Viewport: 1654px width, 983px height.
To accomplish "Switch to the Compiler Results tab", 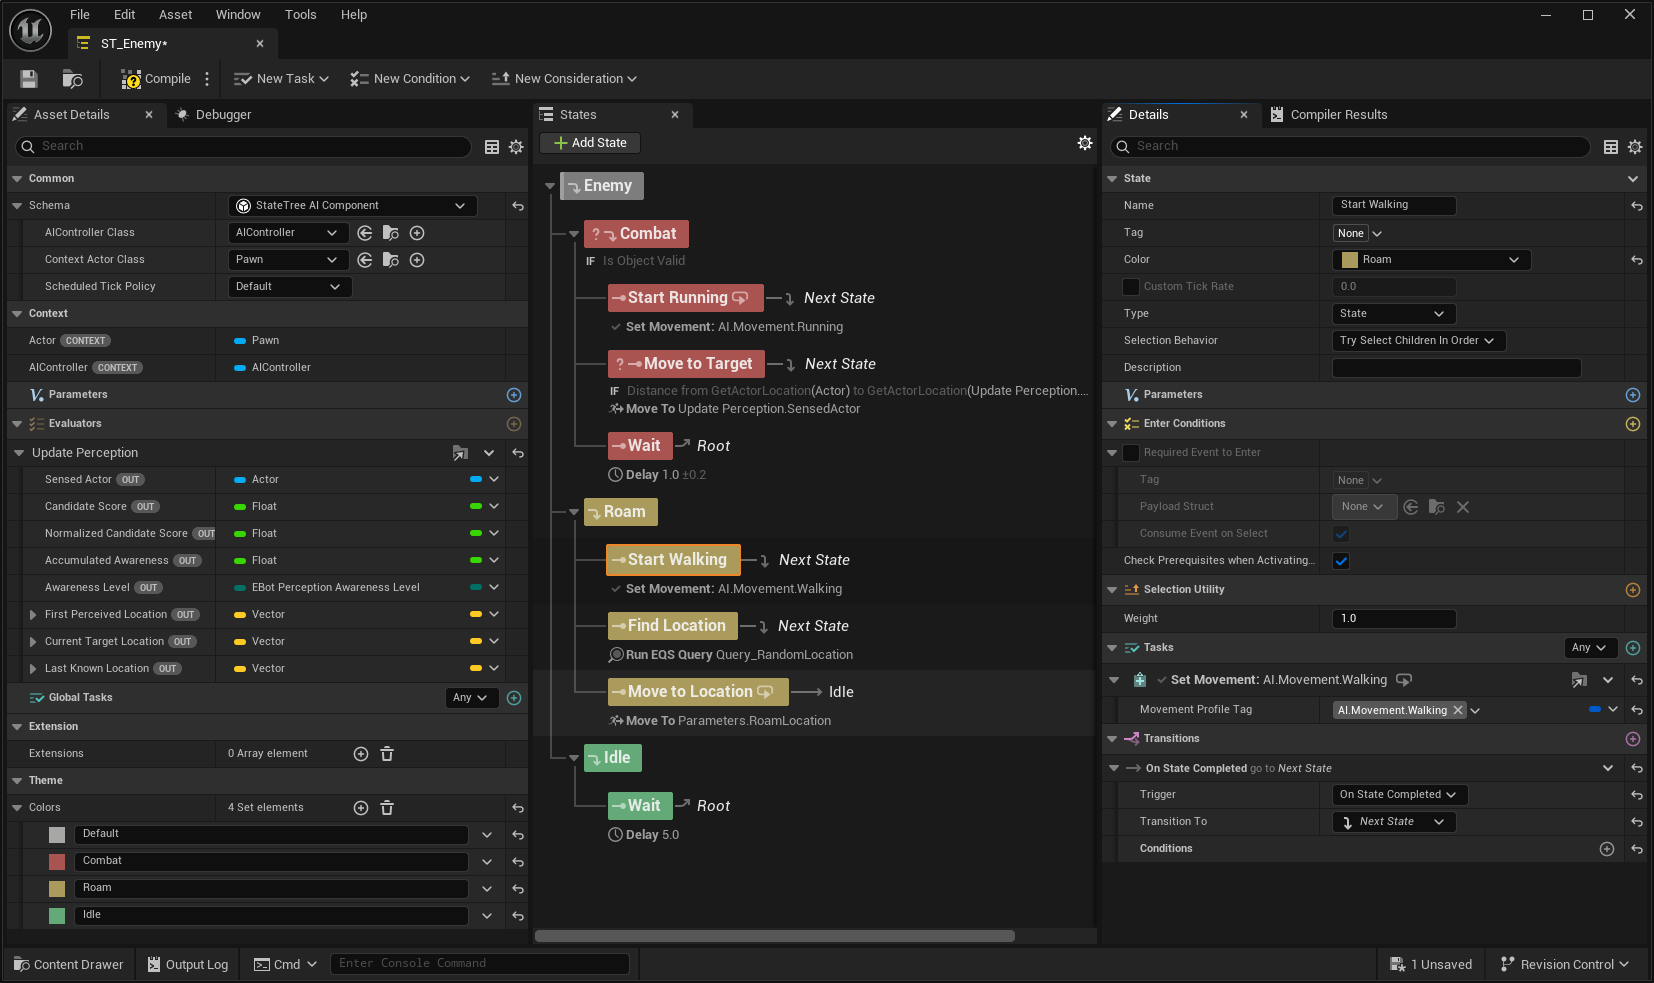I will (x=1338, y=115).
